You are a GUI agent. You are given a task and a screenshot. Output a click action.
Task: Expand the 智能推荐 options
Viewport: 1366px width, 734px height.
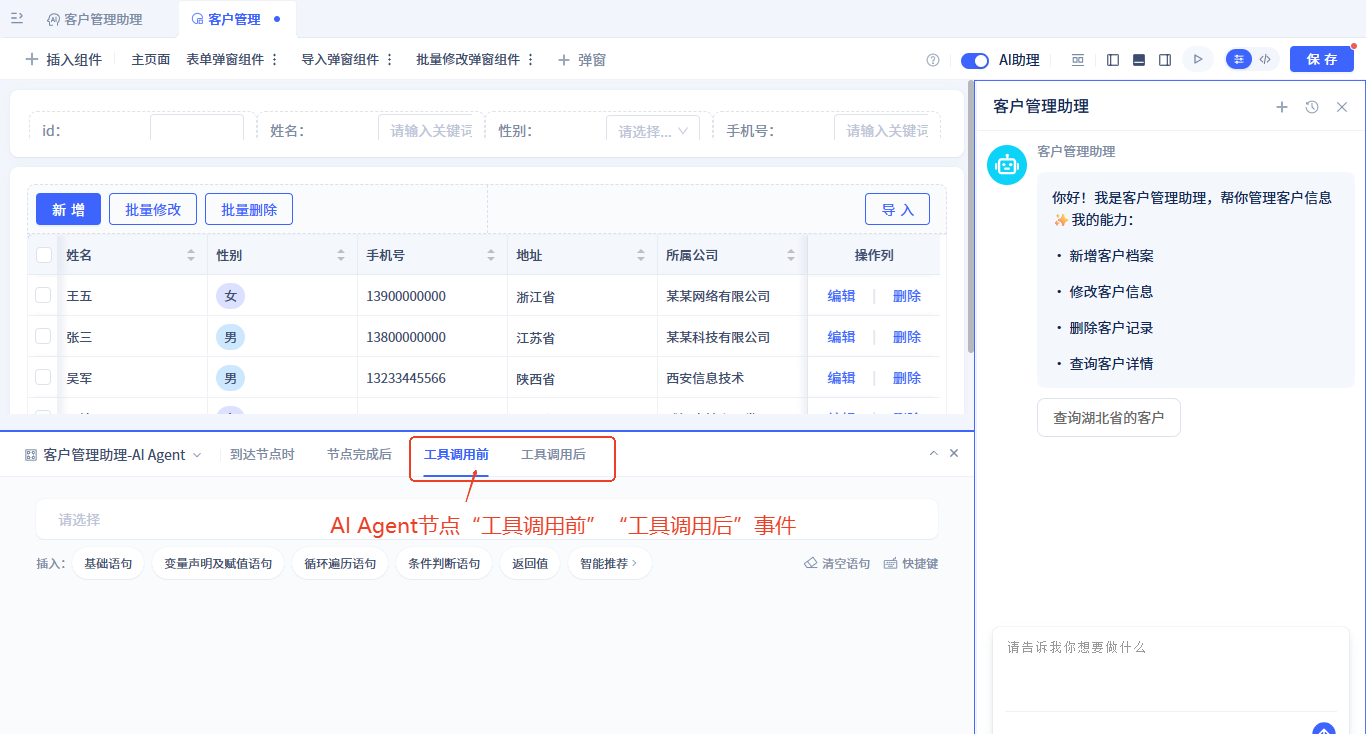(609, 564)
